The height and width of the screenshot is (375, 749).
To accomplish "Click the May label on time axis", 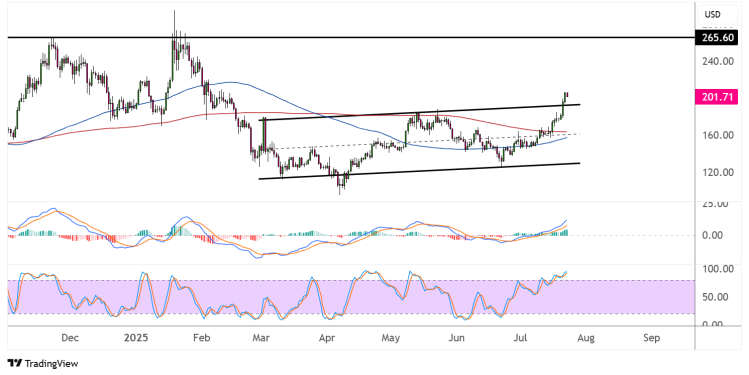I will pyautogui.click(x=390, y=338).
